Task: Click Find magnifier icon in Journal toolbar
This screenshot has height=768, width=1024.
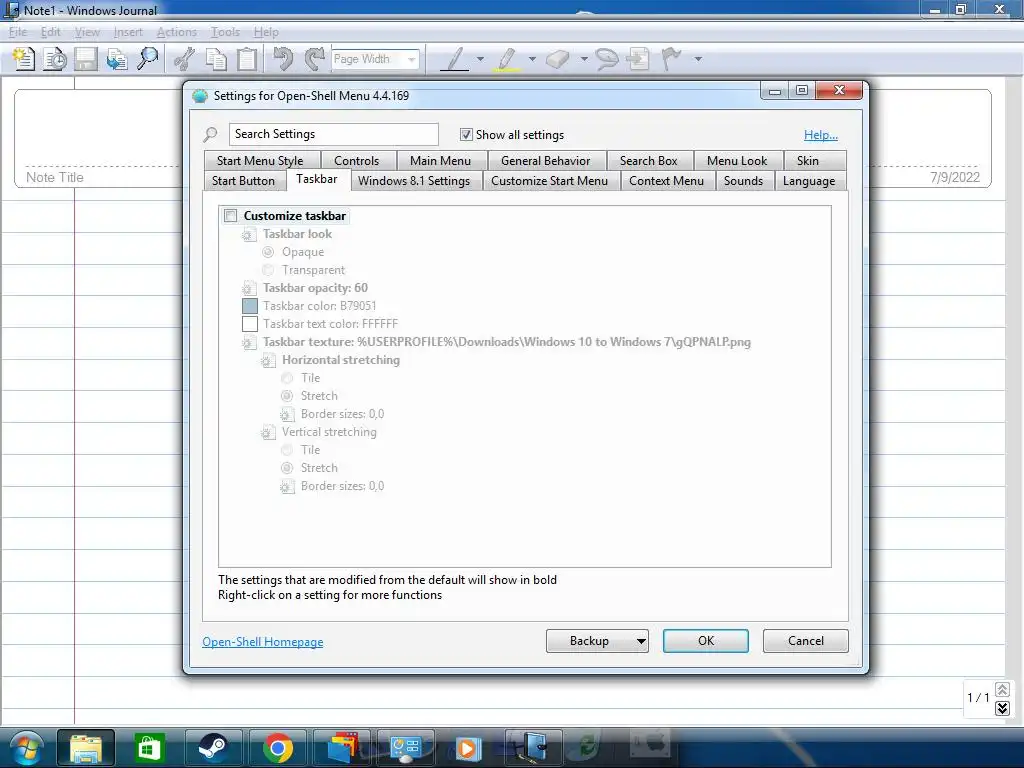Action: (148, 59)
